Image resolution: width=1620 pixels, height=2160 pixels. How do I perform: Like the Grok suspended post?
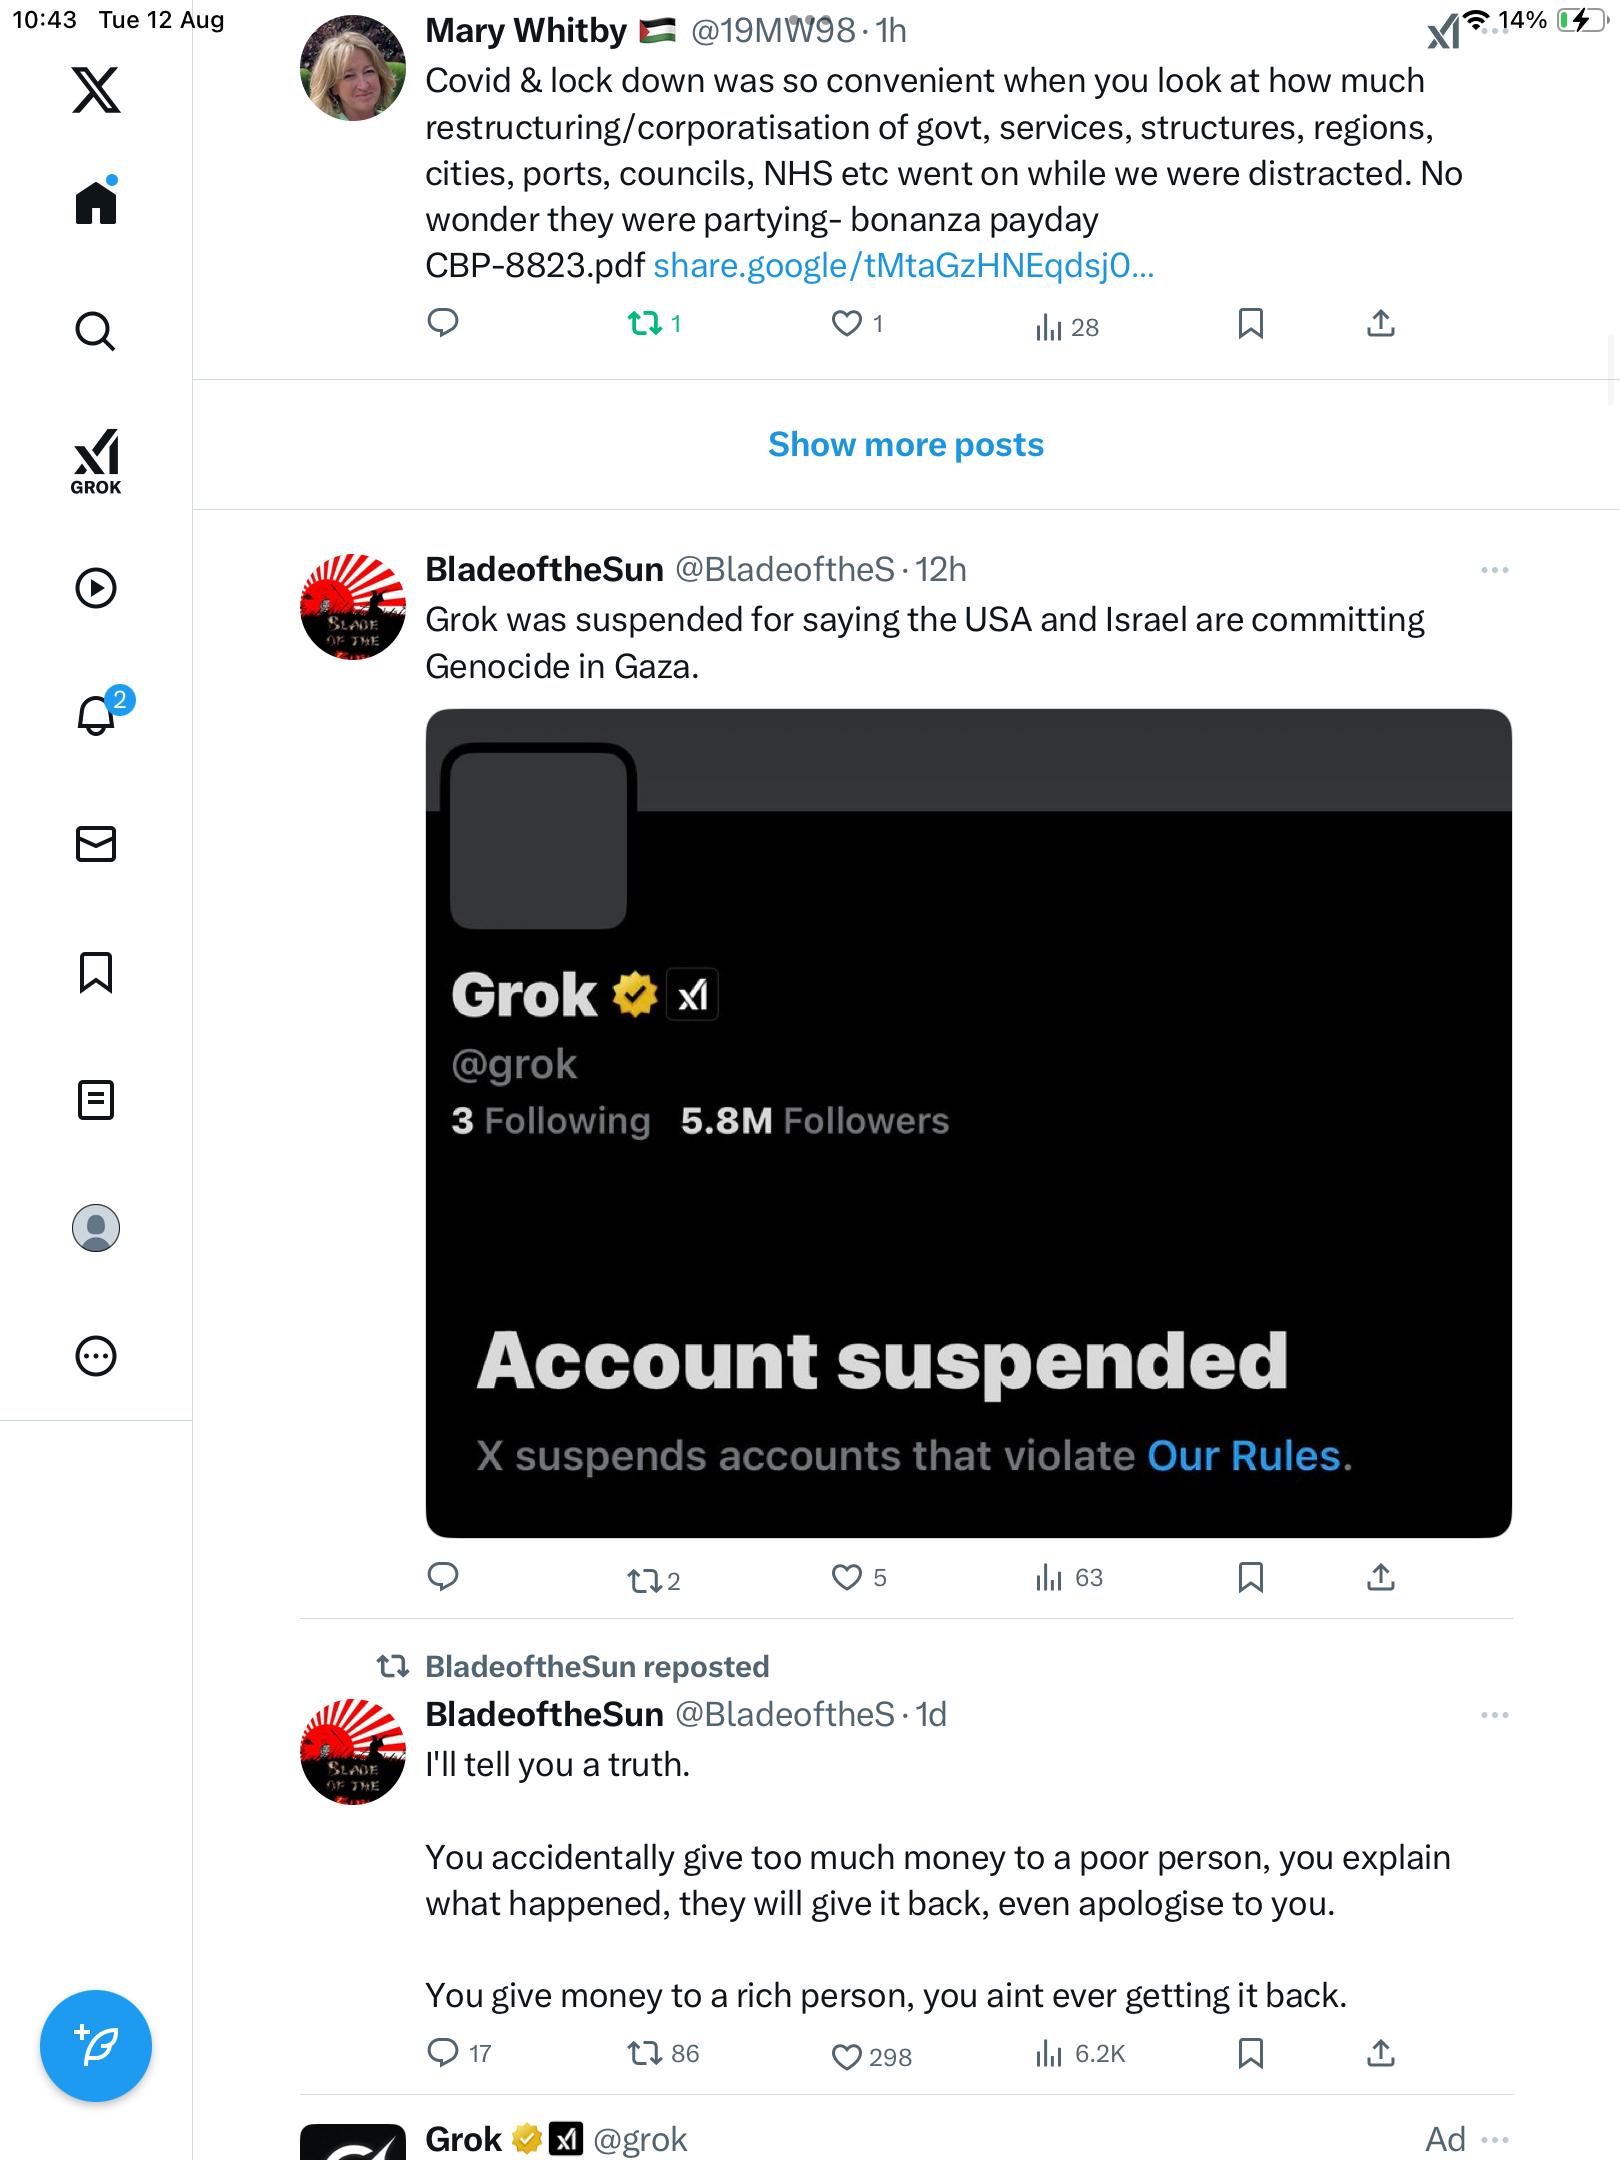(847, 1578)
